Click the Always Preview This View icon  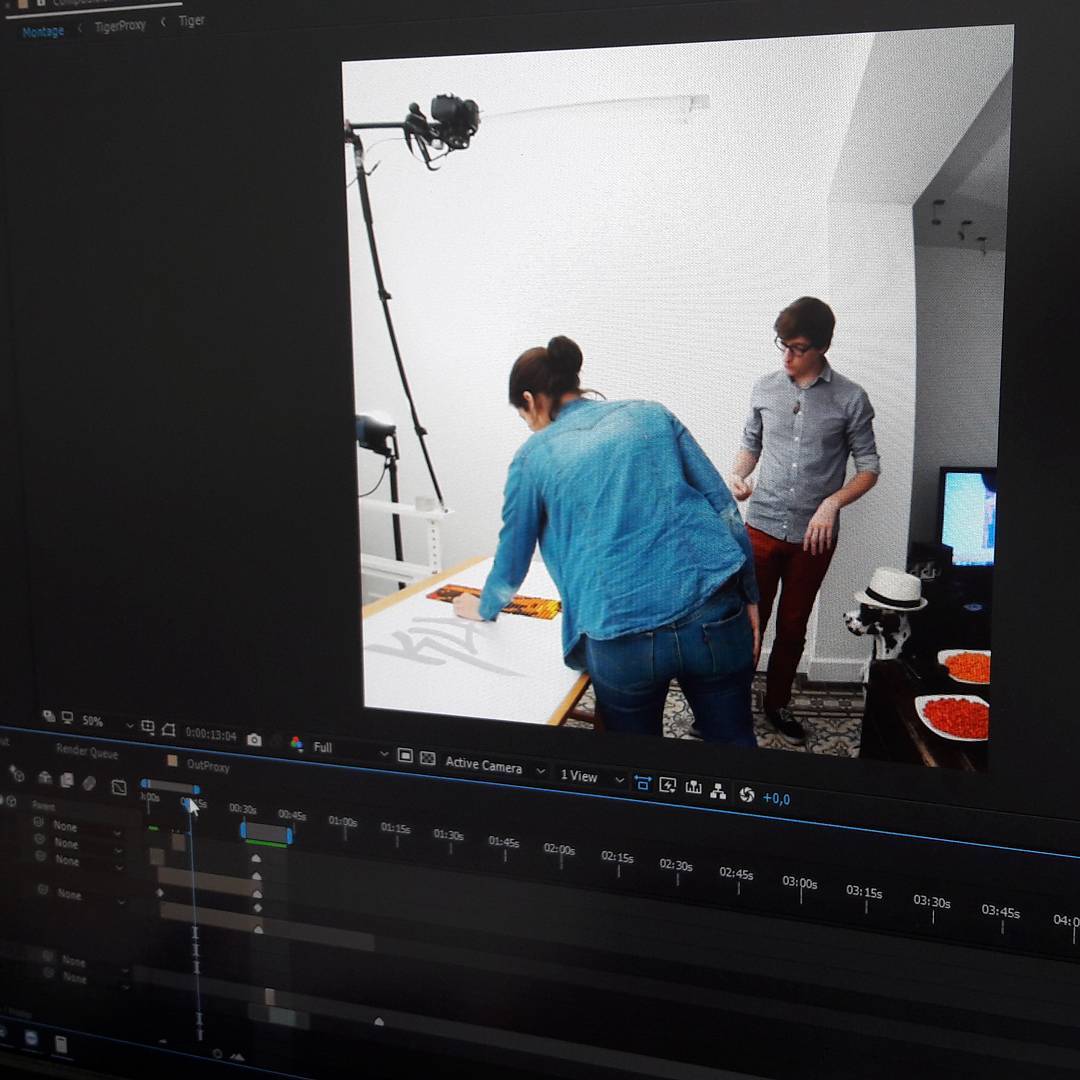click(50, 716)
